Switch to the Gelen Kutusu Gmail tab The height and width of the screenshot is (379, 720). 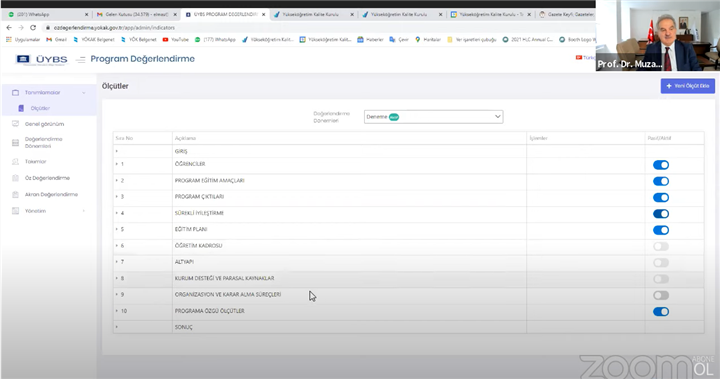click(x=135, y=15)
